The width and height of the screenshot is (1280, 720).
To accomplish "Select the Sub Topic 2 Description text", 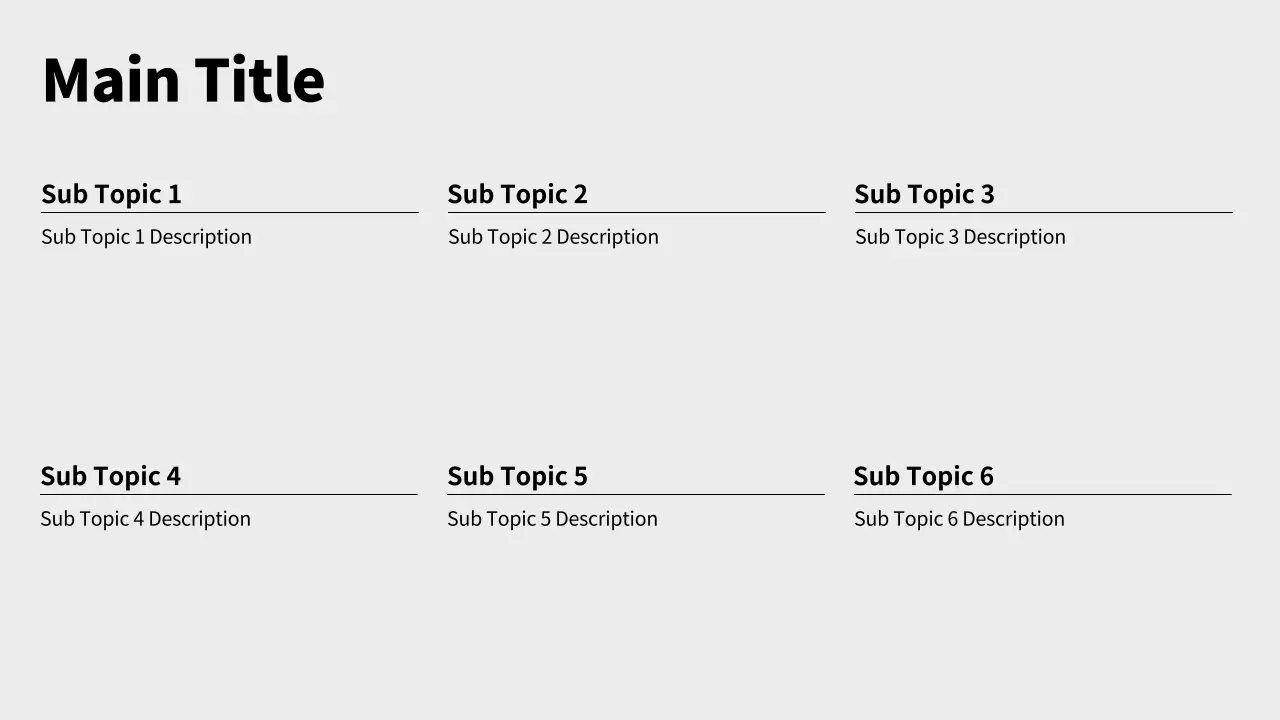I will point(553,237).
